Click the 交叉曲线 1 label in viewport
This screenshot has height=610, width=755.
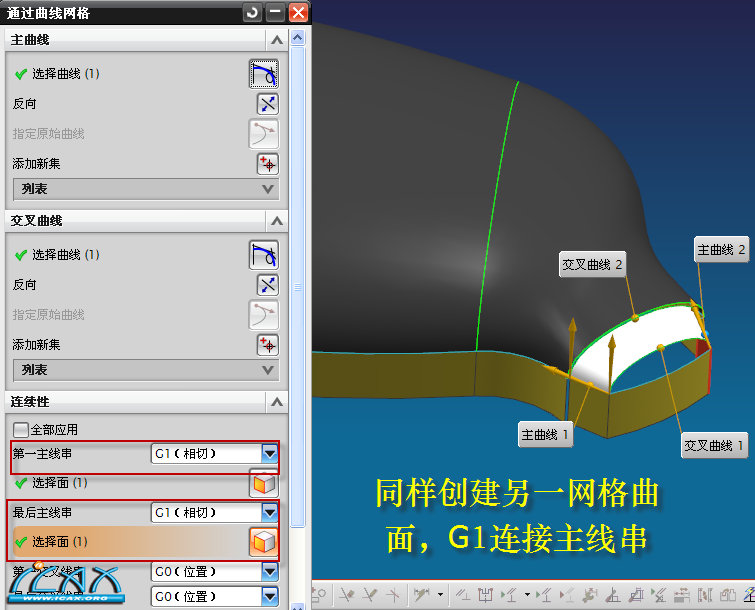(x=715, y=445)
